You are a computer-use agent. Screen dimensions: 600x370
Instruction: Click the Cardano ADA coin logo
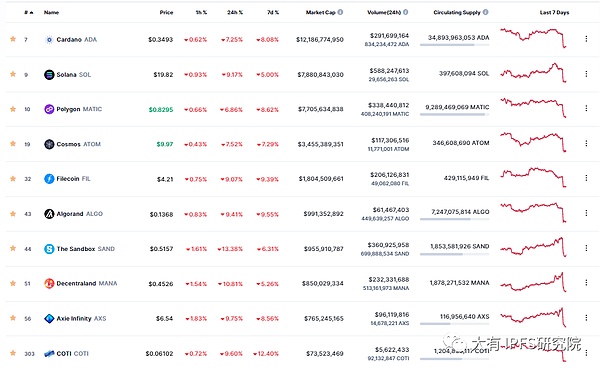pos(49,39)
